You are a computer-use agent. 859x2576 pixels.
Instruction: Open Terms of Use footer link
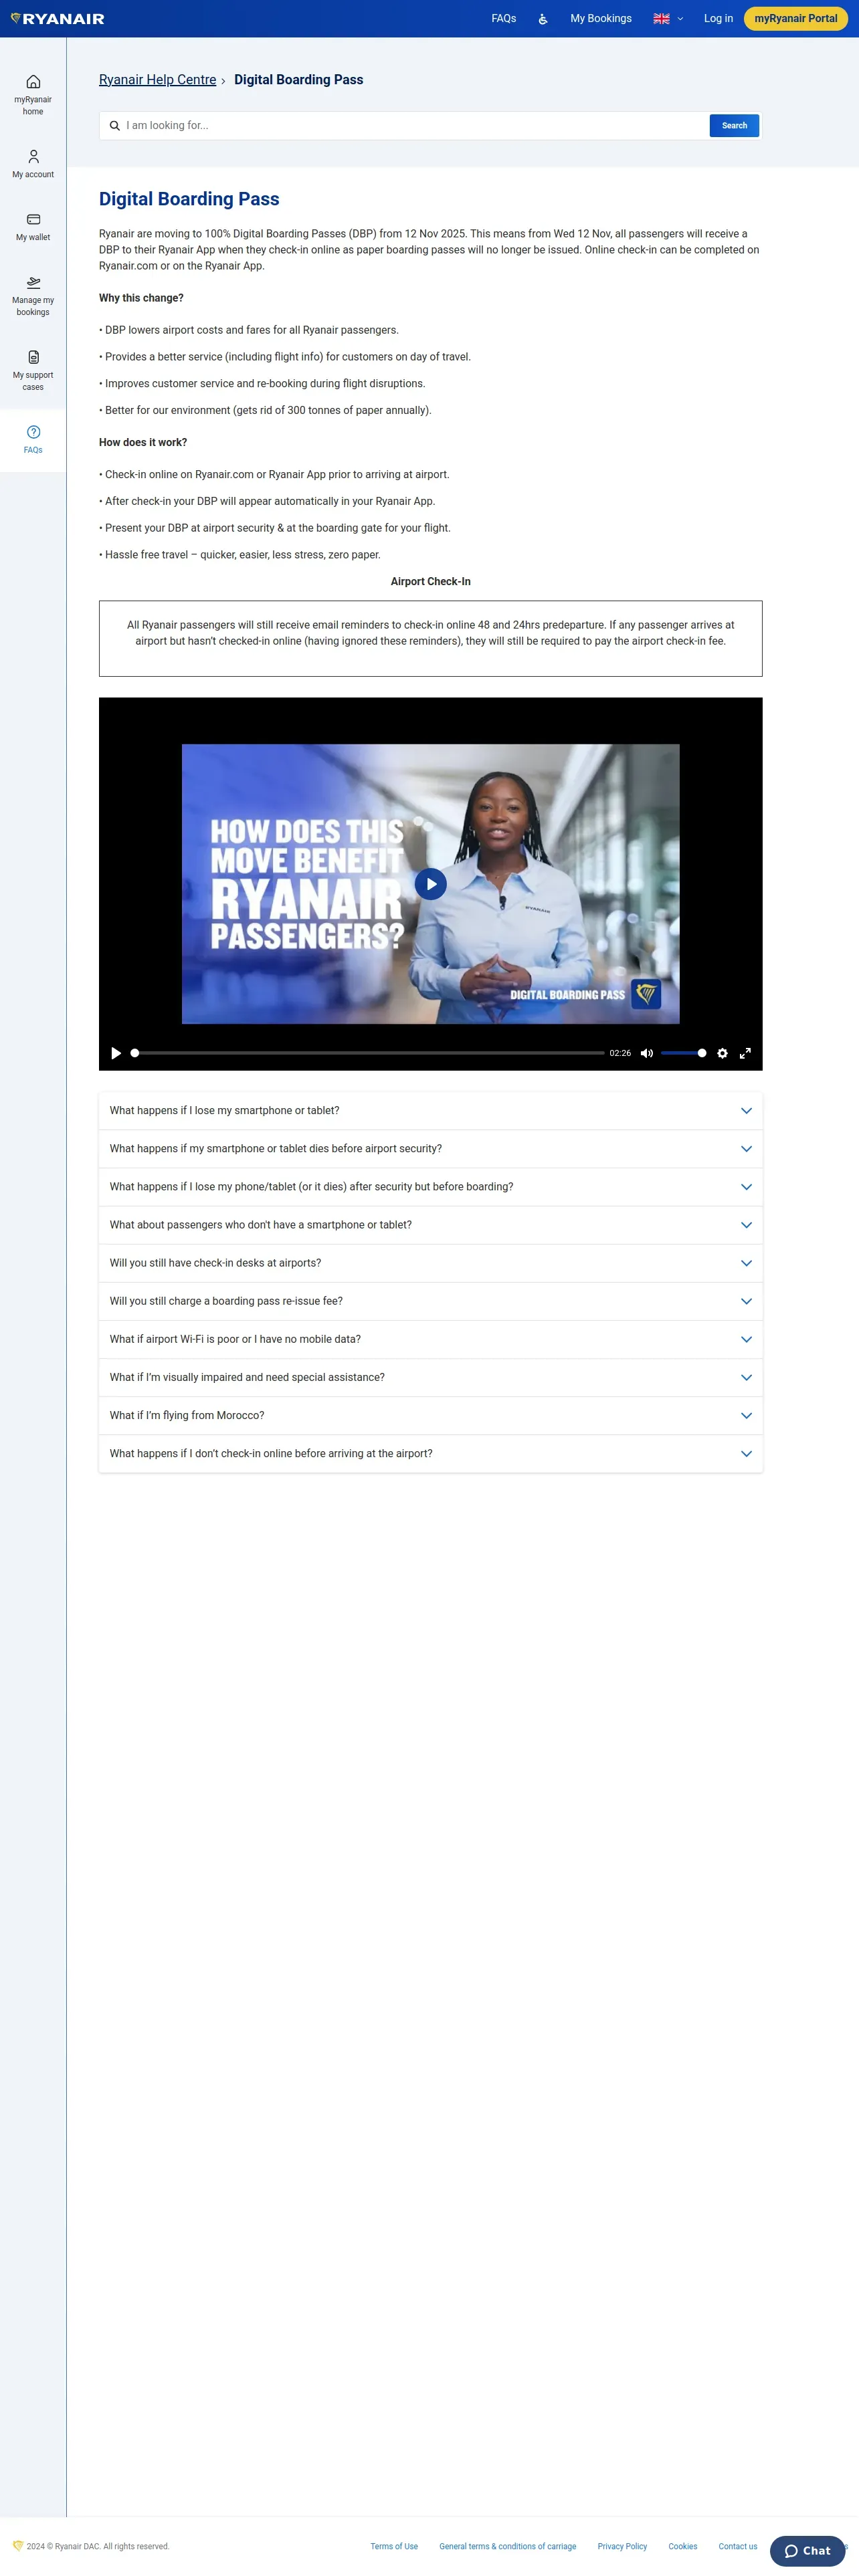pyautogui.click(x=394, y=2547)
